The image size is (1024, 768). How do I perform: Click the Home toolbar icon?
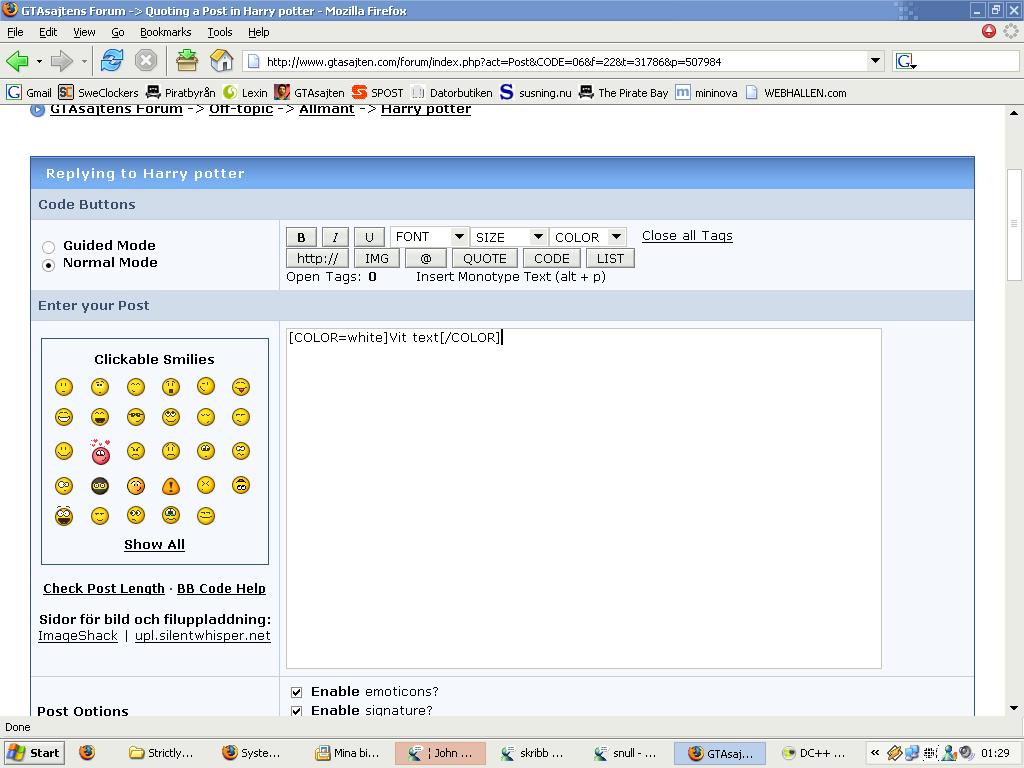click(x=221, y=61)
